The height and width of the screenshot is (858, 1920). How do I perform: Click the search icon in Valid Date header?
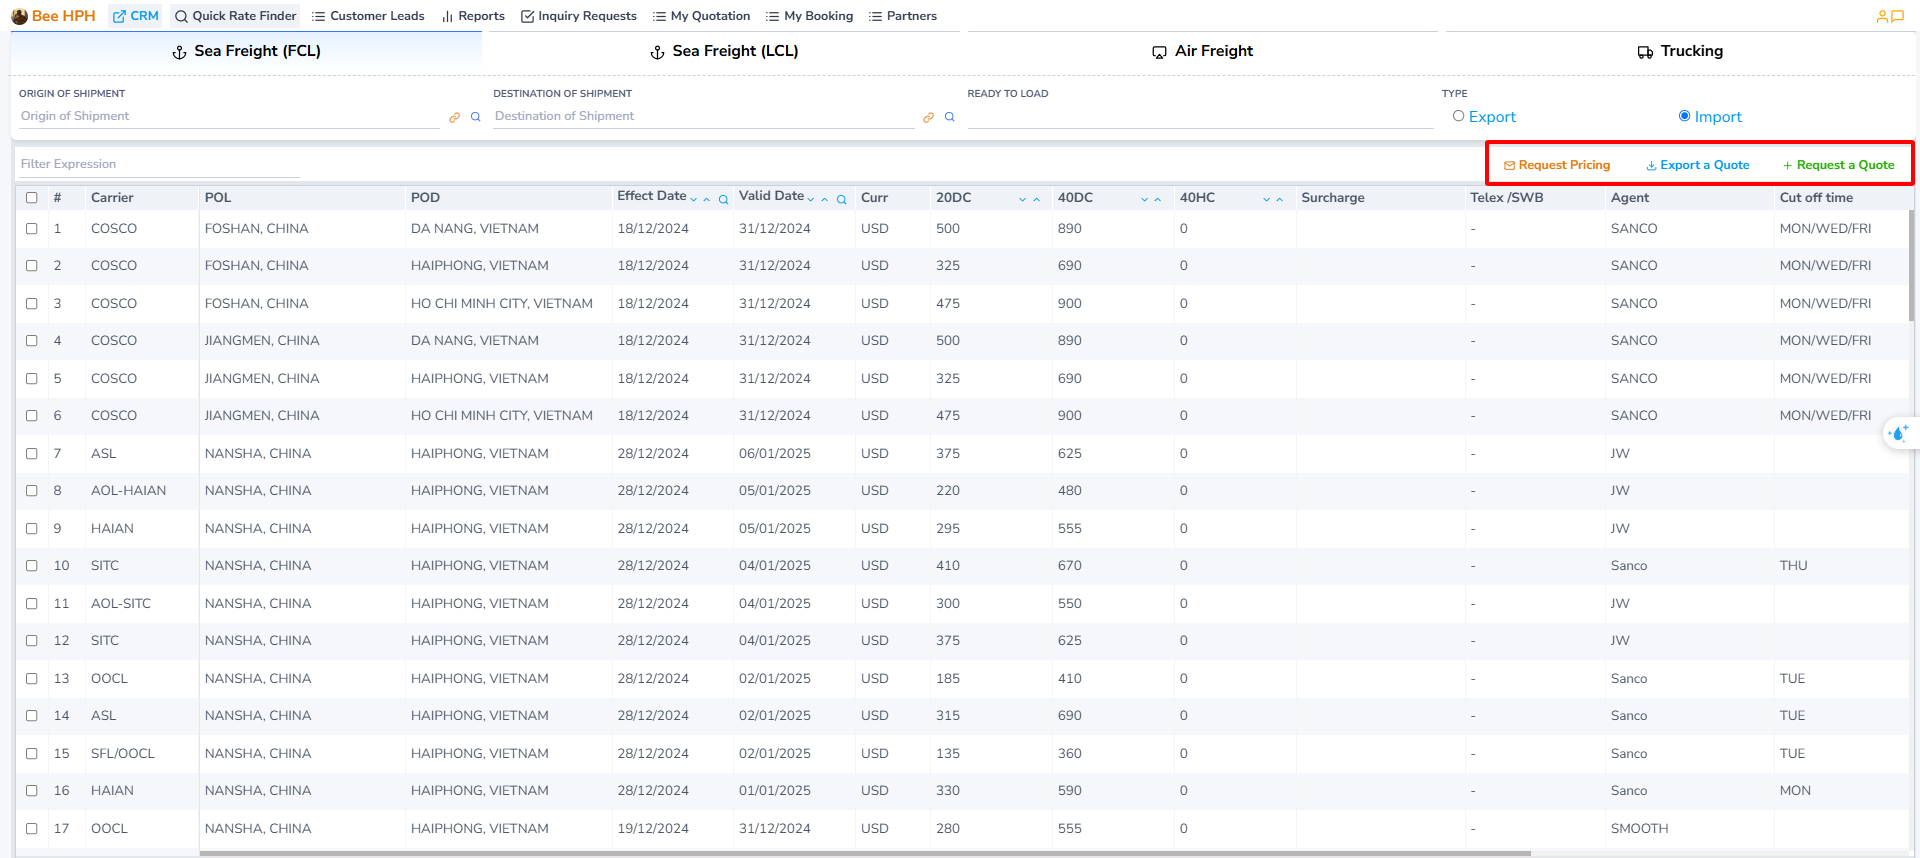tap(842, 199)
